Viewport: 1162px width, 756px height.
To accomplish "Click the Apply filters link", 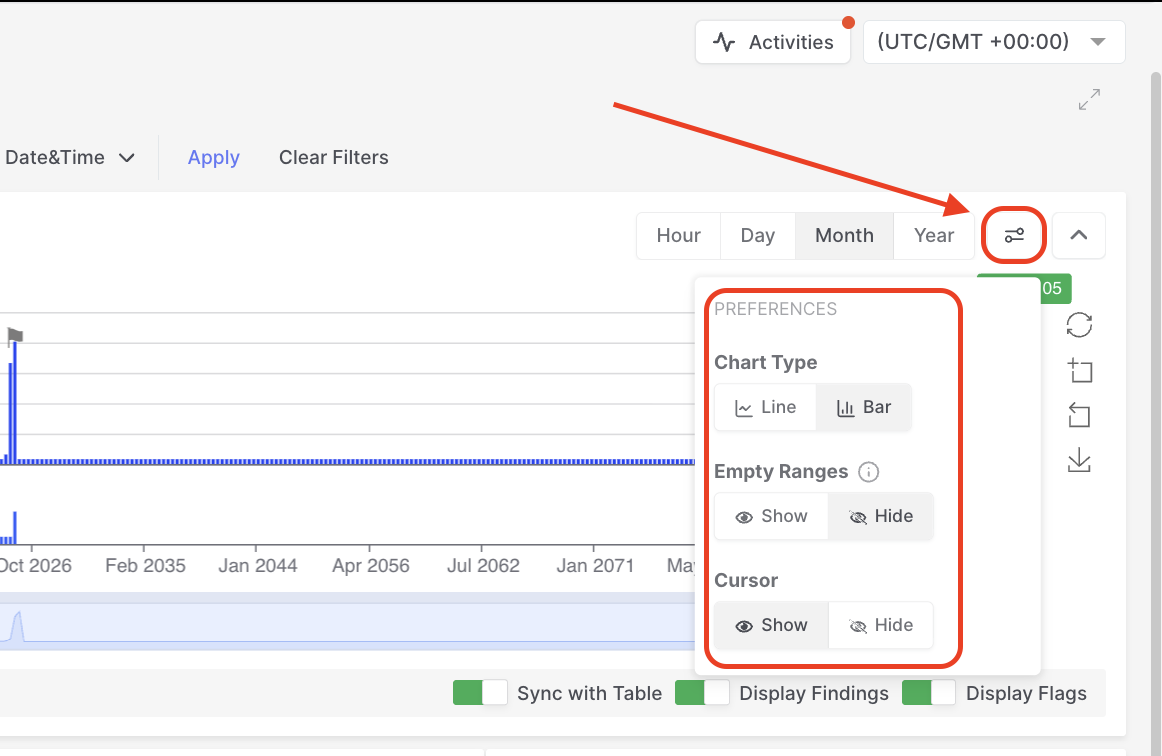I will pos(214,158).
